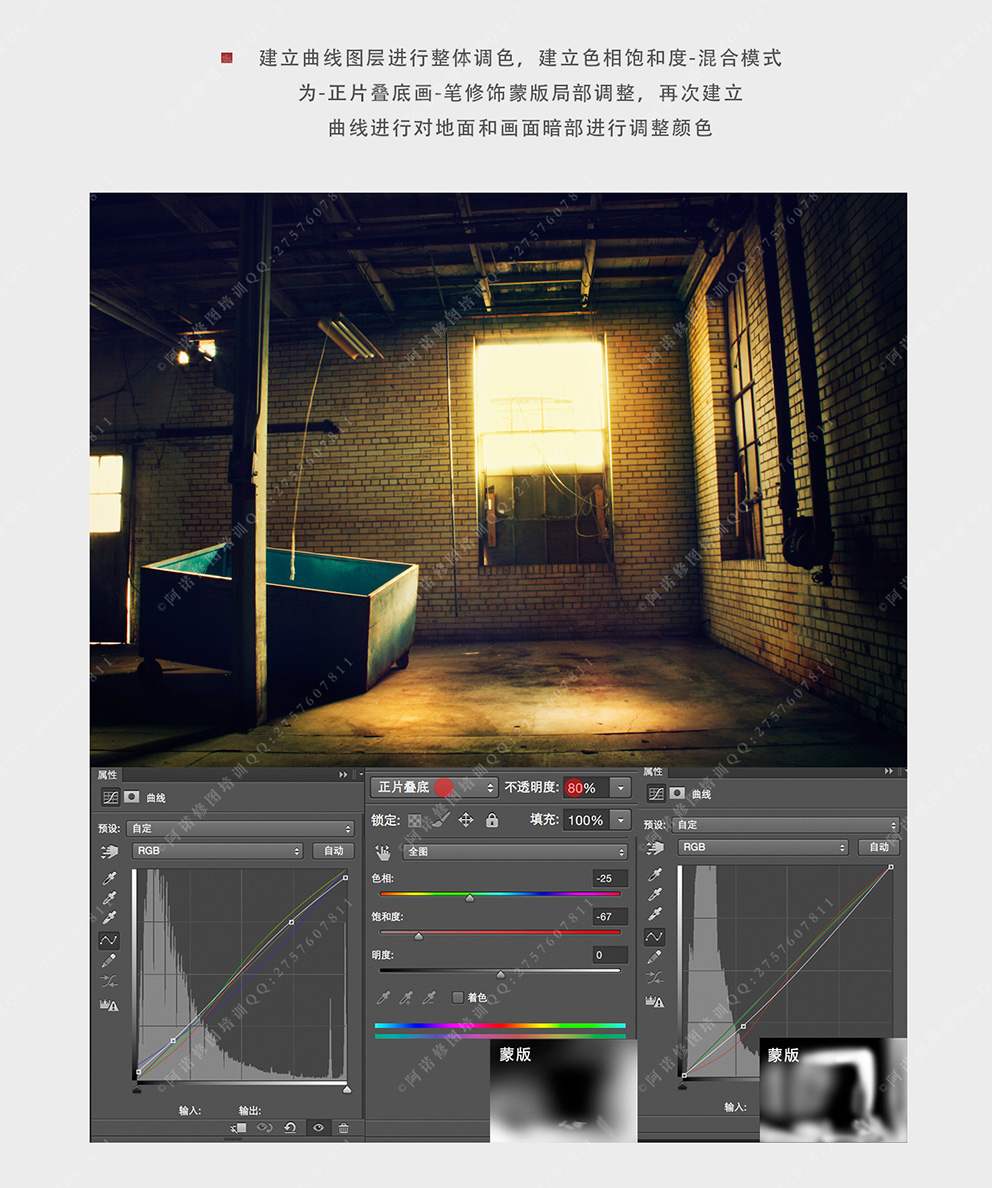Open RGB channel dropdown in right curves panel
This screenshot has width=992, height=1188.
tap(763, 847)
